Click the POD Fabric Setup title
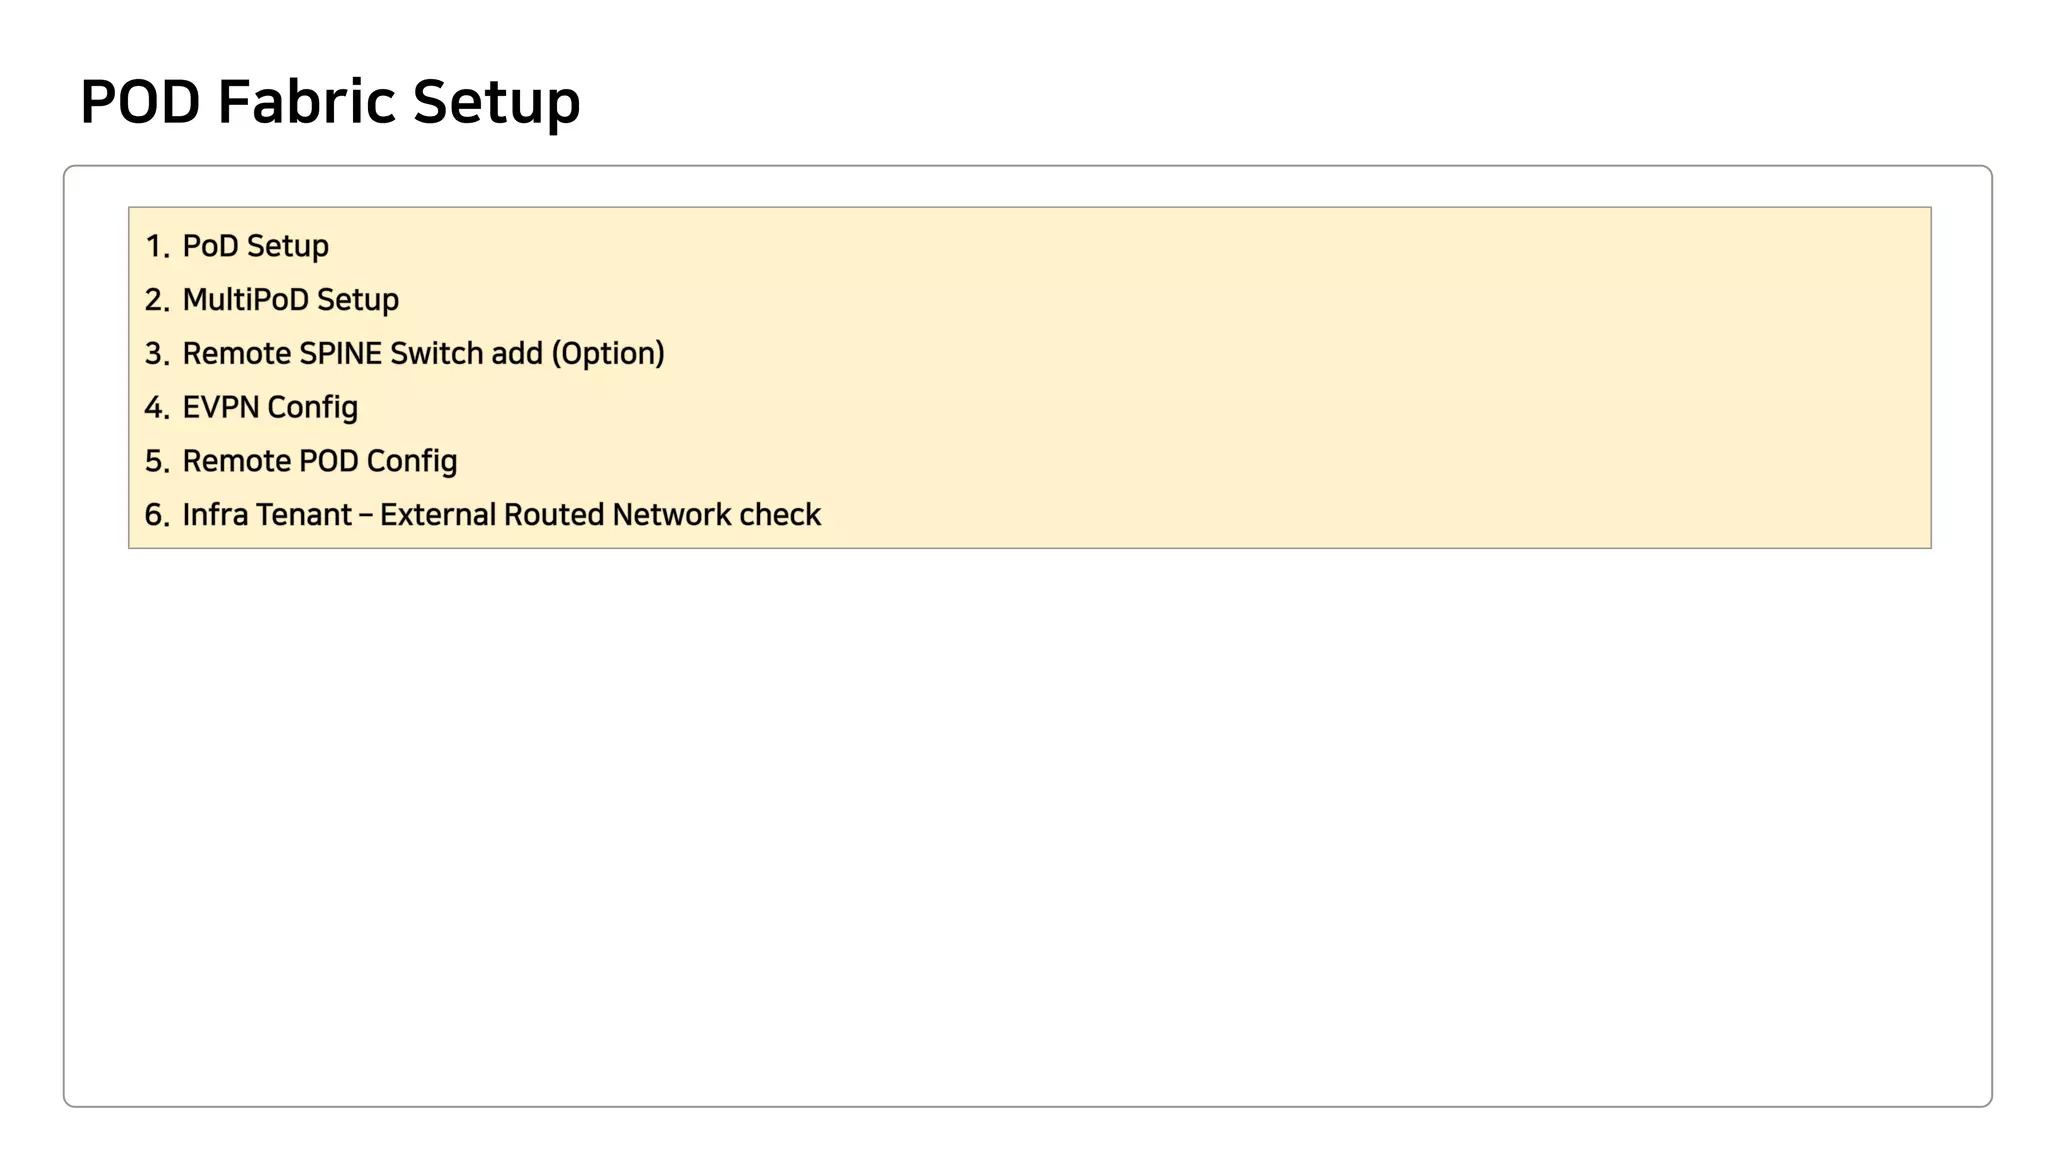 (x=330, y=102)
